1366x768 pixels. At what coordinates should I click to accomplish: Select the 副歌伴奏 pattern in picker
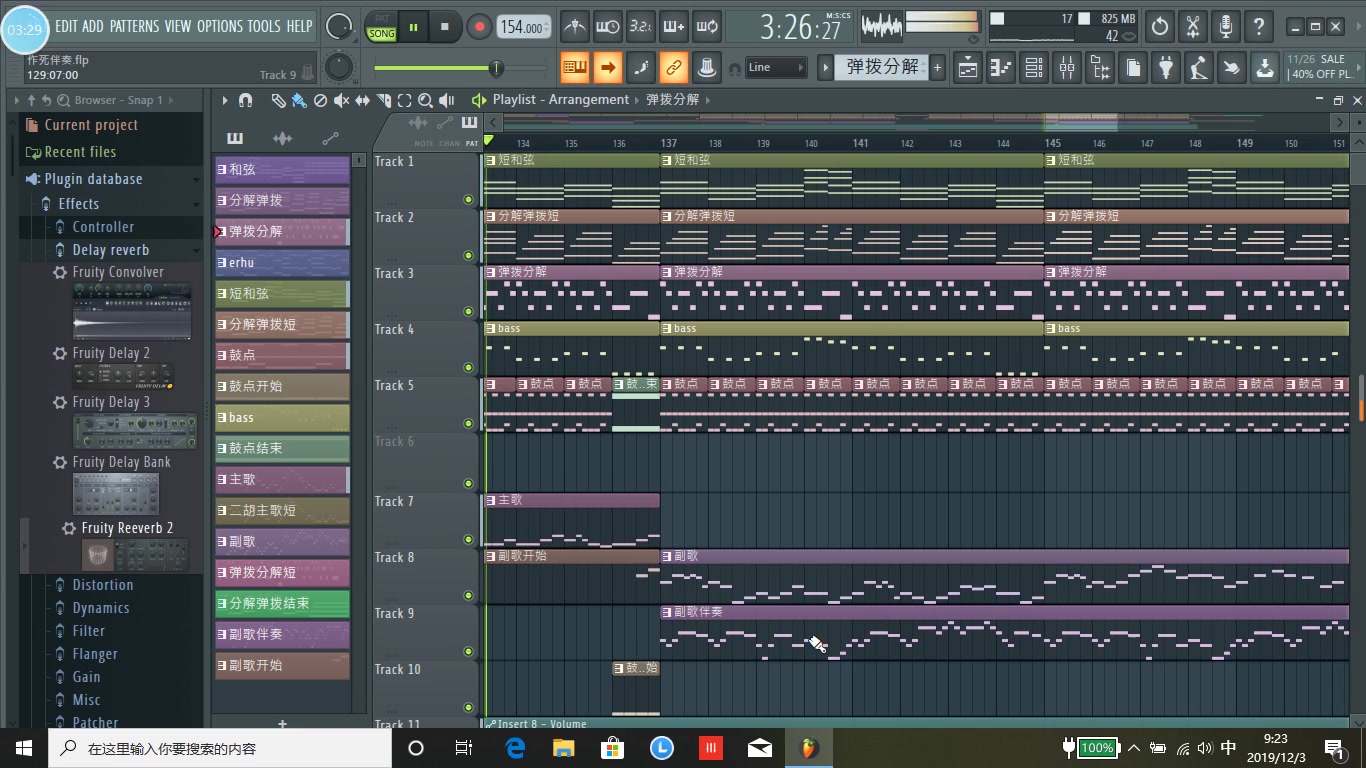pos(282,635)
